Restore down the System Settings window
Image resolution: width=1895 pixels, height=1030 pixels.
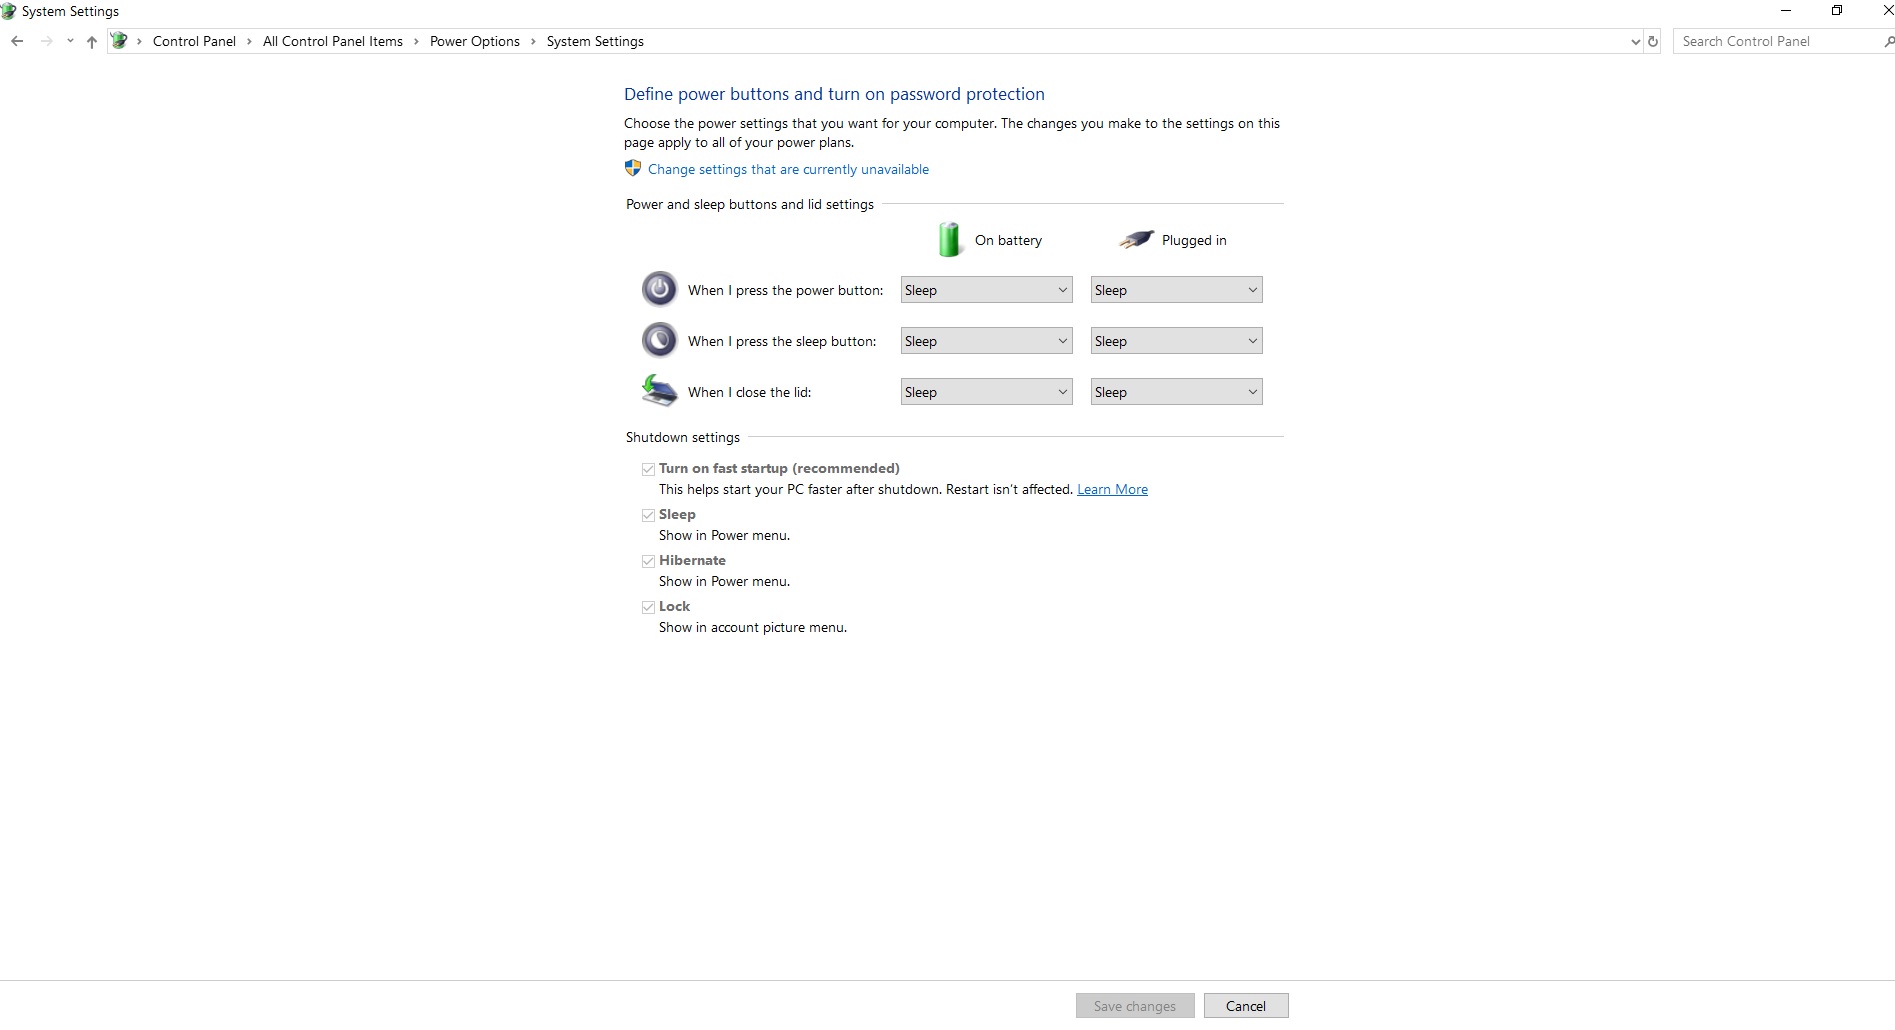(x=1836, y=11)
